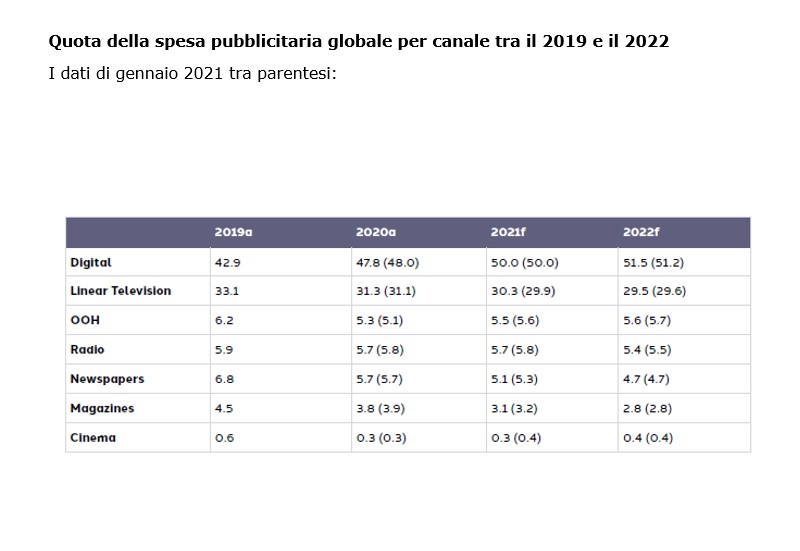Screen dimensions: 800x551
Task: Click the 2019a column header
Action: click(x=233, y=232)
